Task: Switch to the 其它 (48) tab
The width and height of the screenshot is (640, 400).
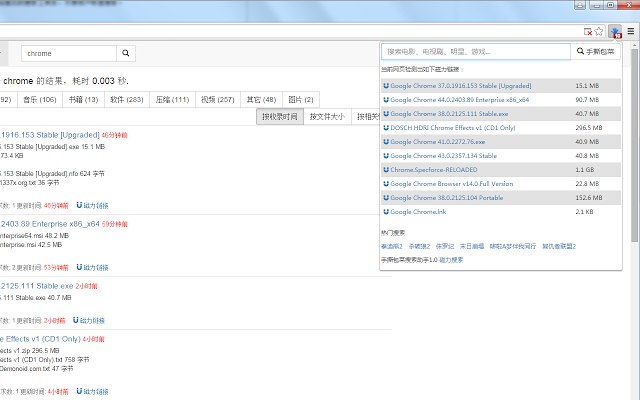Action: coord(262,100)
